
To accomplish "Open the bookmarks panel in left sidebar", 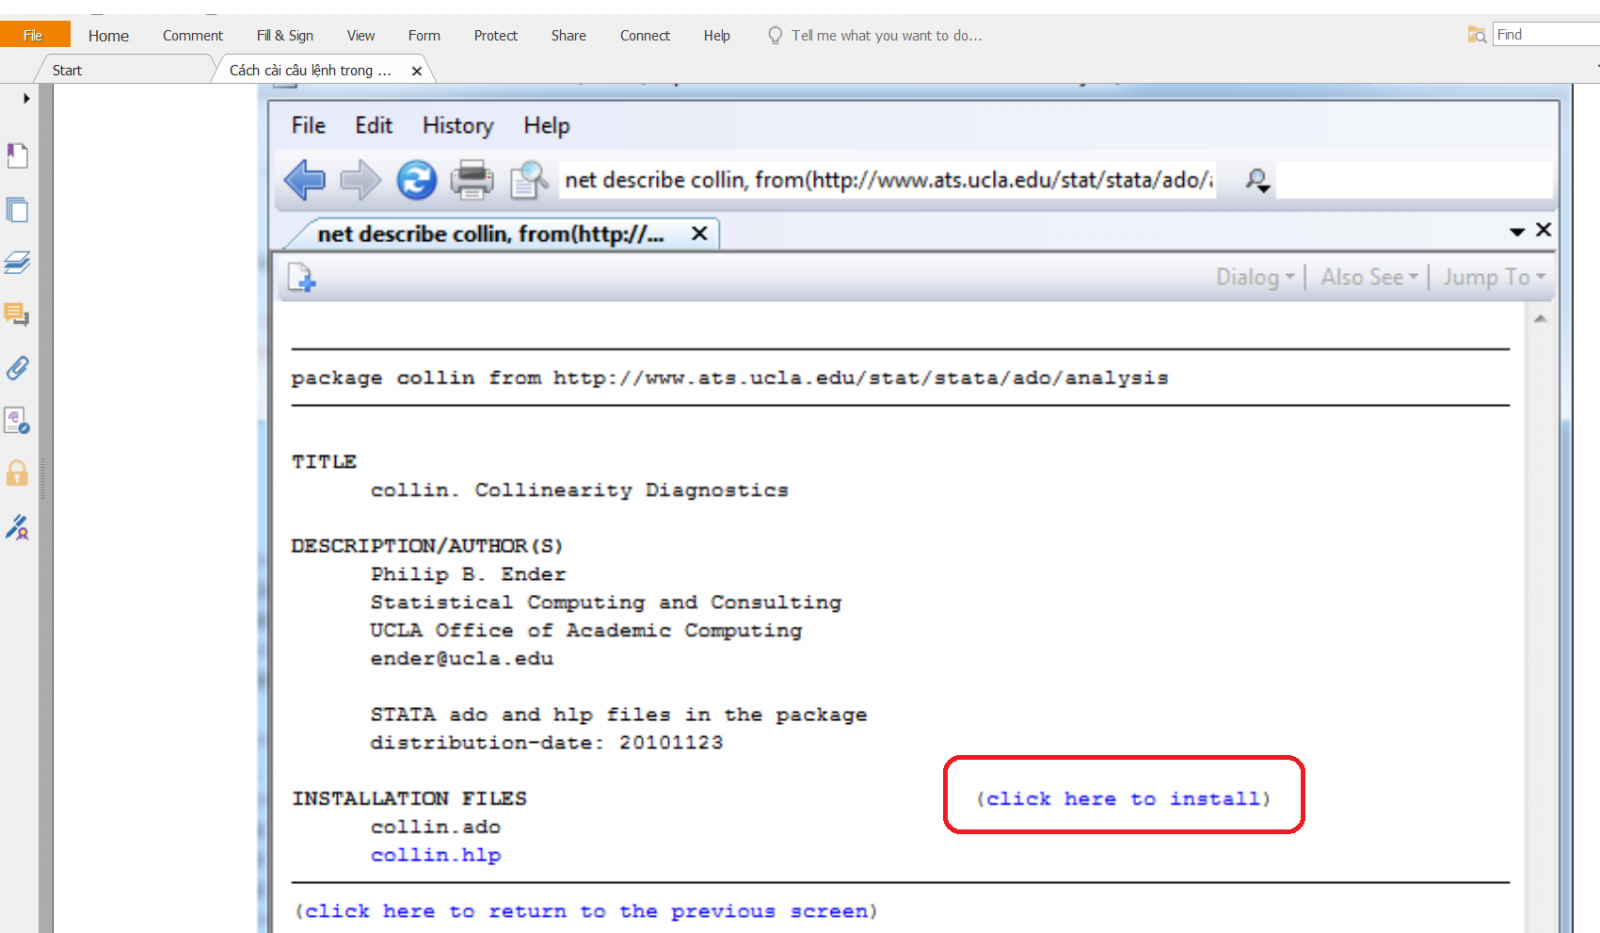I will pyautogui.click(x=17, y=155).
